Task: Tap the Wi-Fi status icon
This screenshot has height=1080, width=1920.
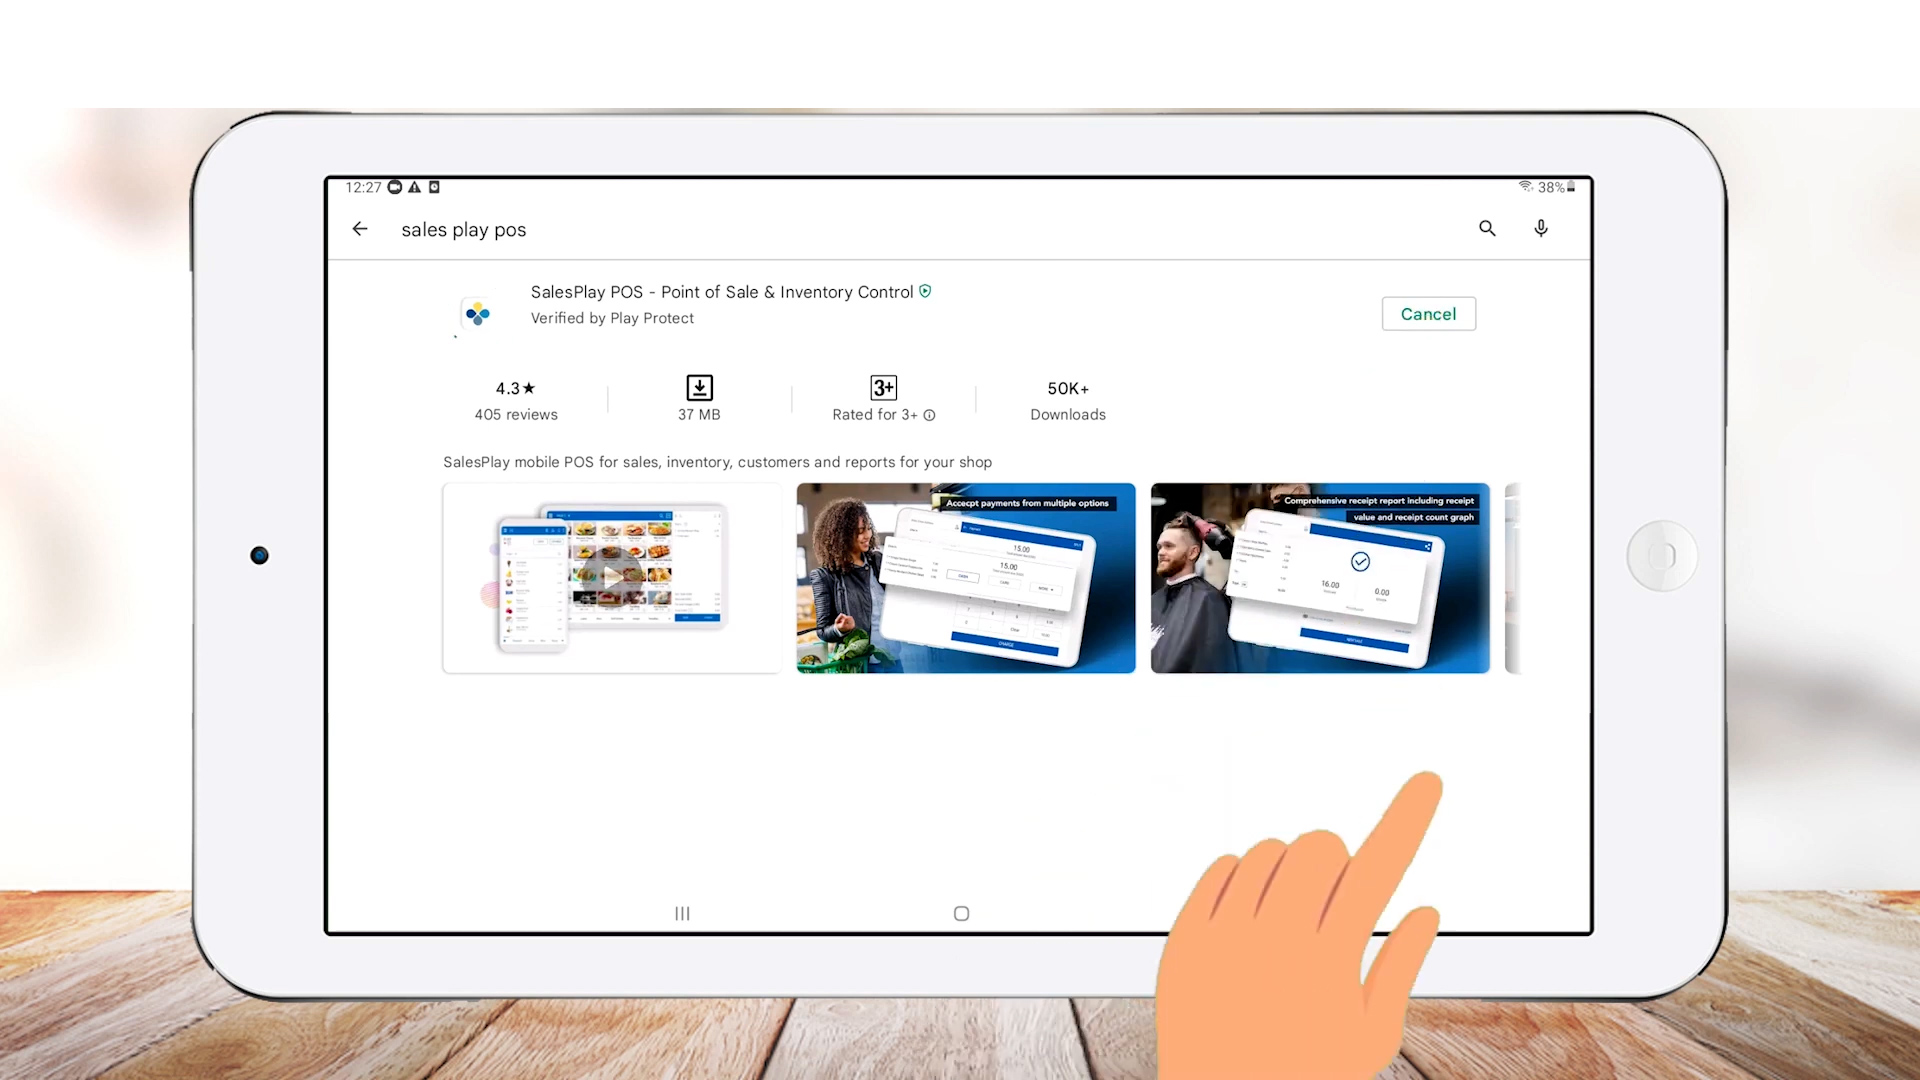Action: (x=1526, y=187)
